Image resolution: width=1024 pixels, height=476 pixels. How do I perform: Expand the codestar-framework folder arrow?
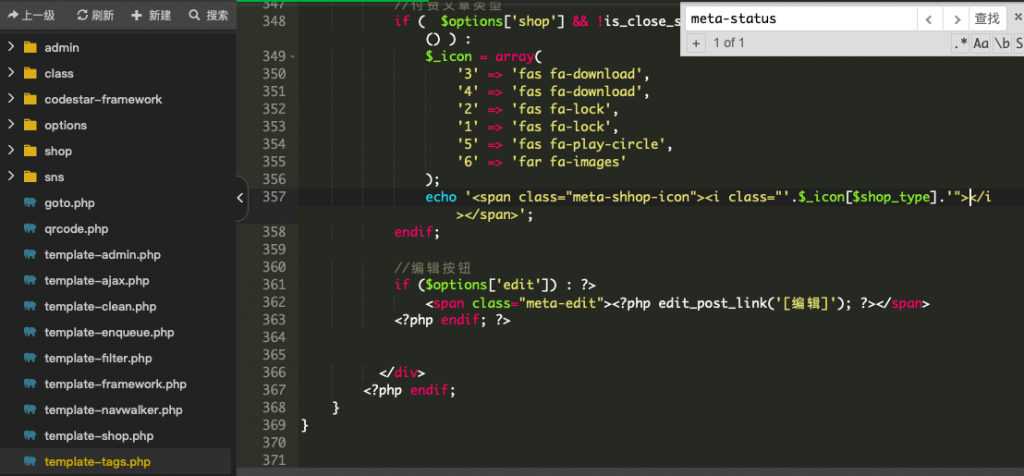(x=11, y=99)
